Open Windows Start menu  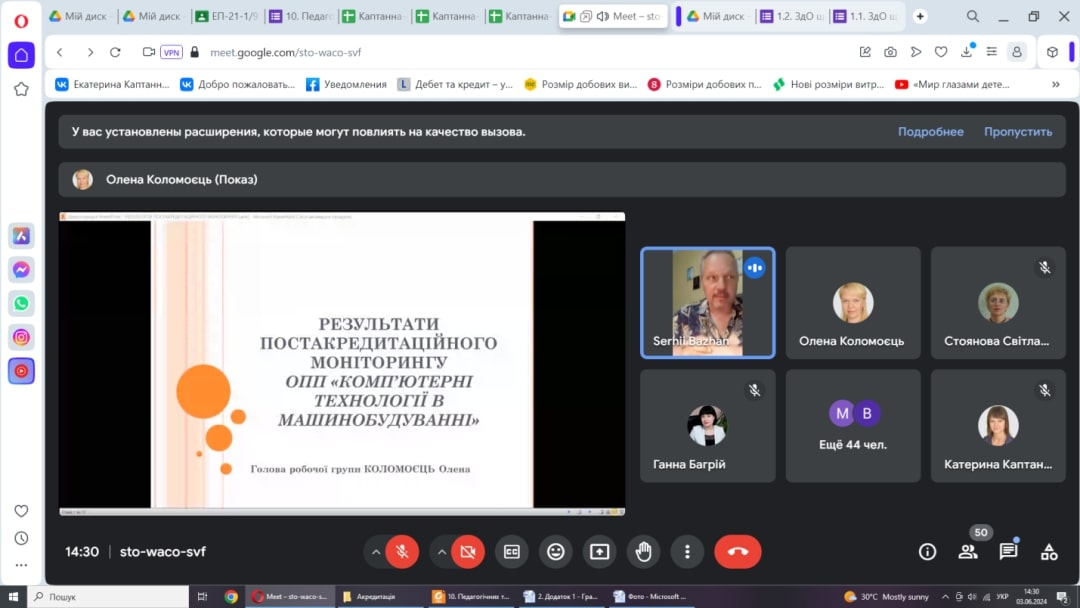coord(13,596)
